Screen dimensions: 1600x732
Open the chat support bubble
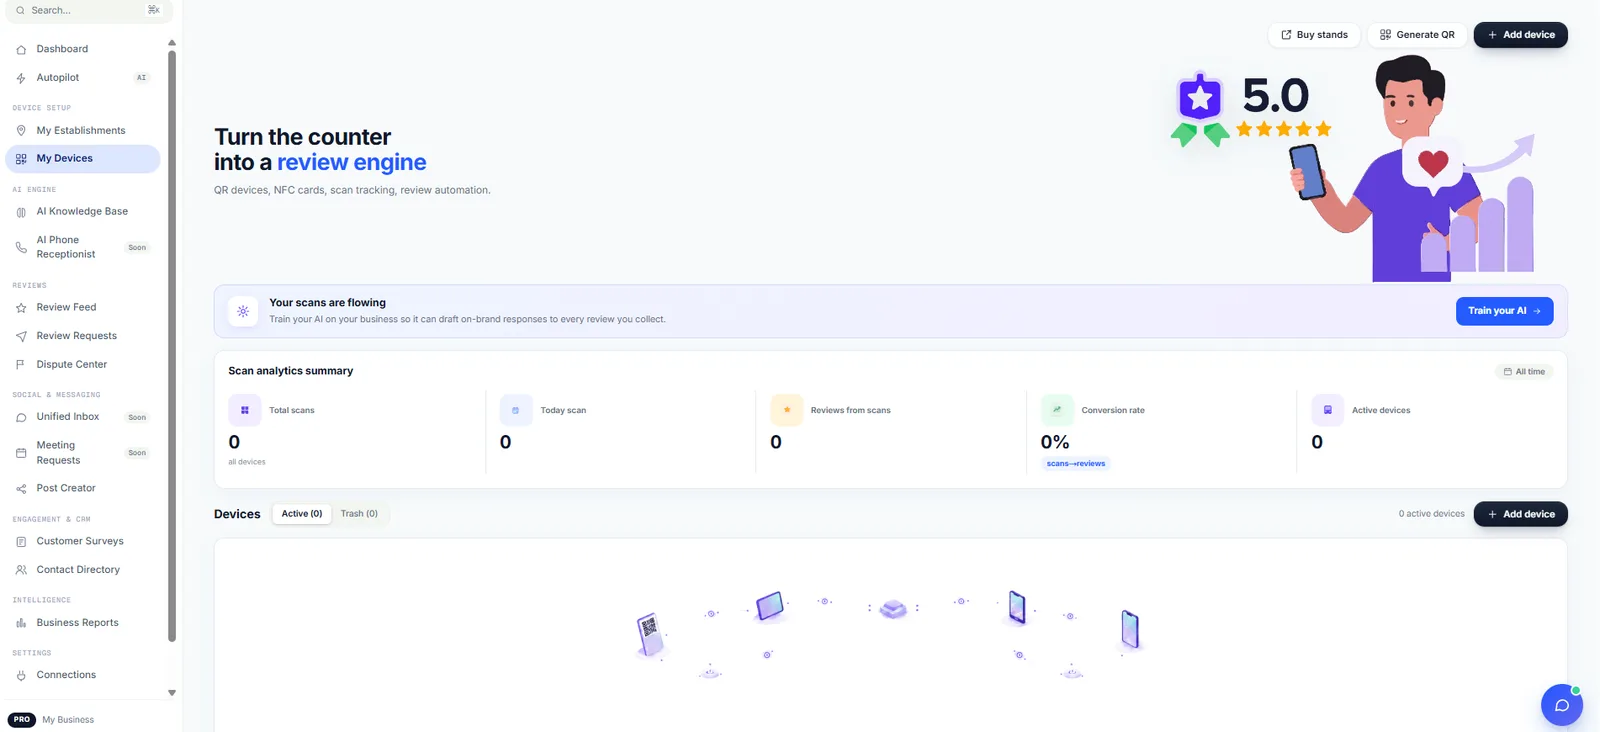[1562, 705]
